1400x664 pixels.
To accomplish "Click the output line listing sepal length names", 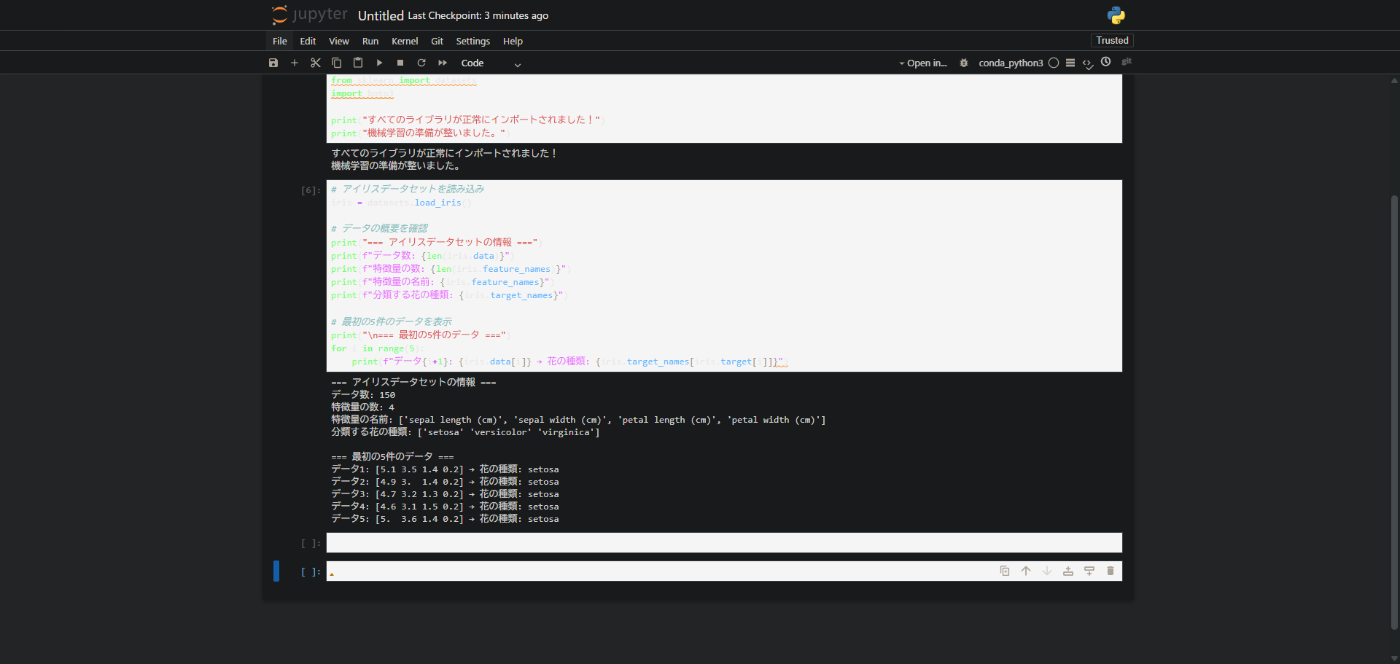I will (579, 420).
